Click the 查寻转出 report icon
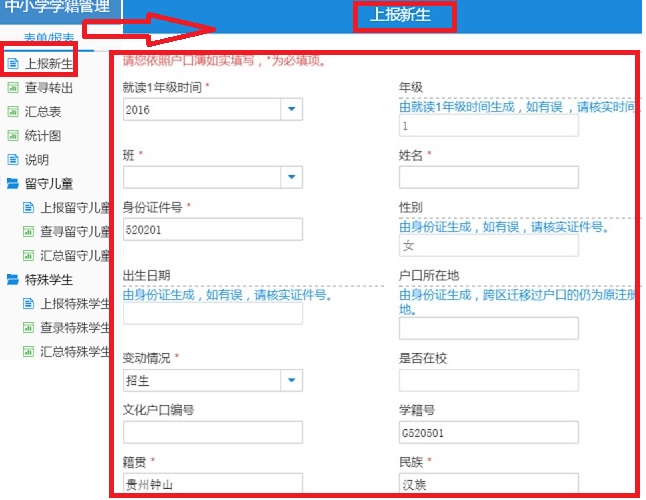 13,87
